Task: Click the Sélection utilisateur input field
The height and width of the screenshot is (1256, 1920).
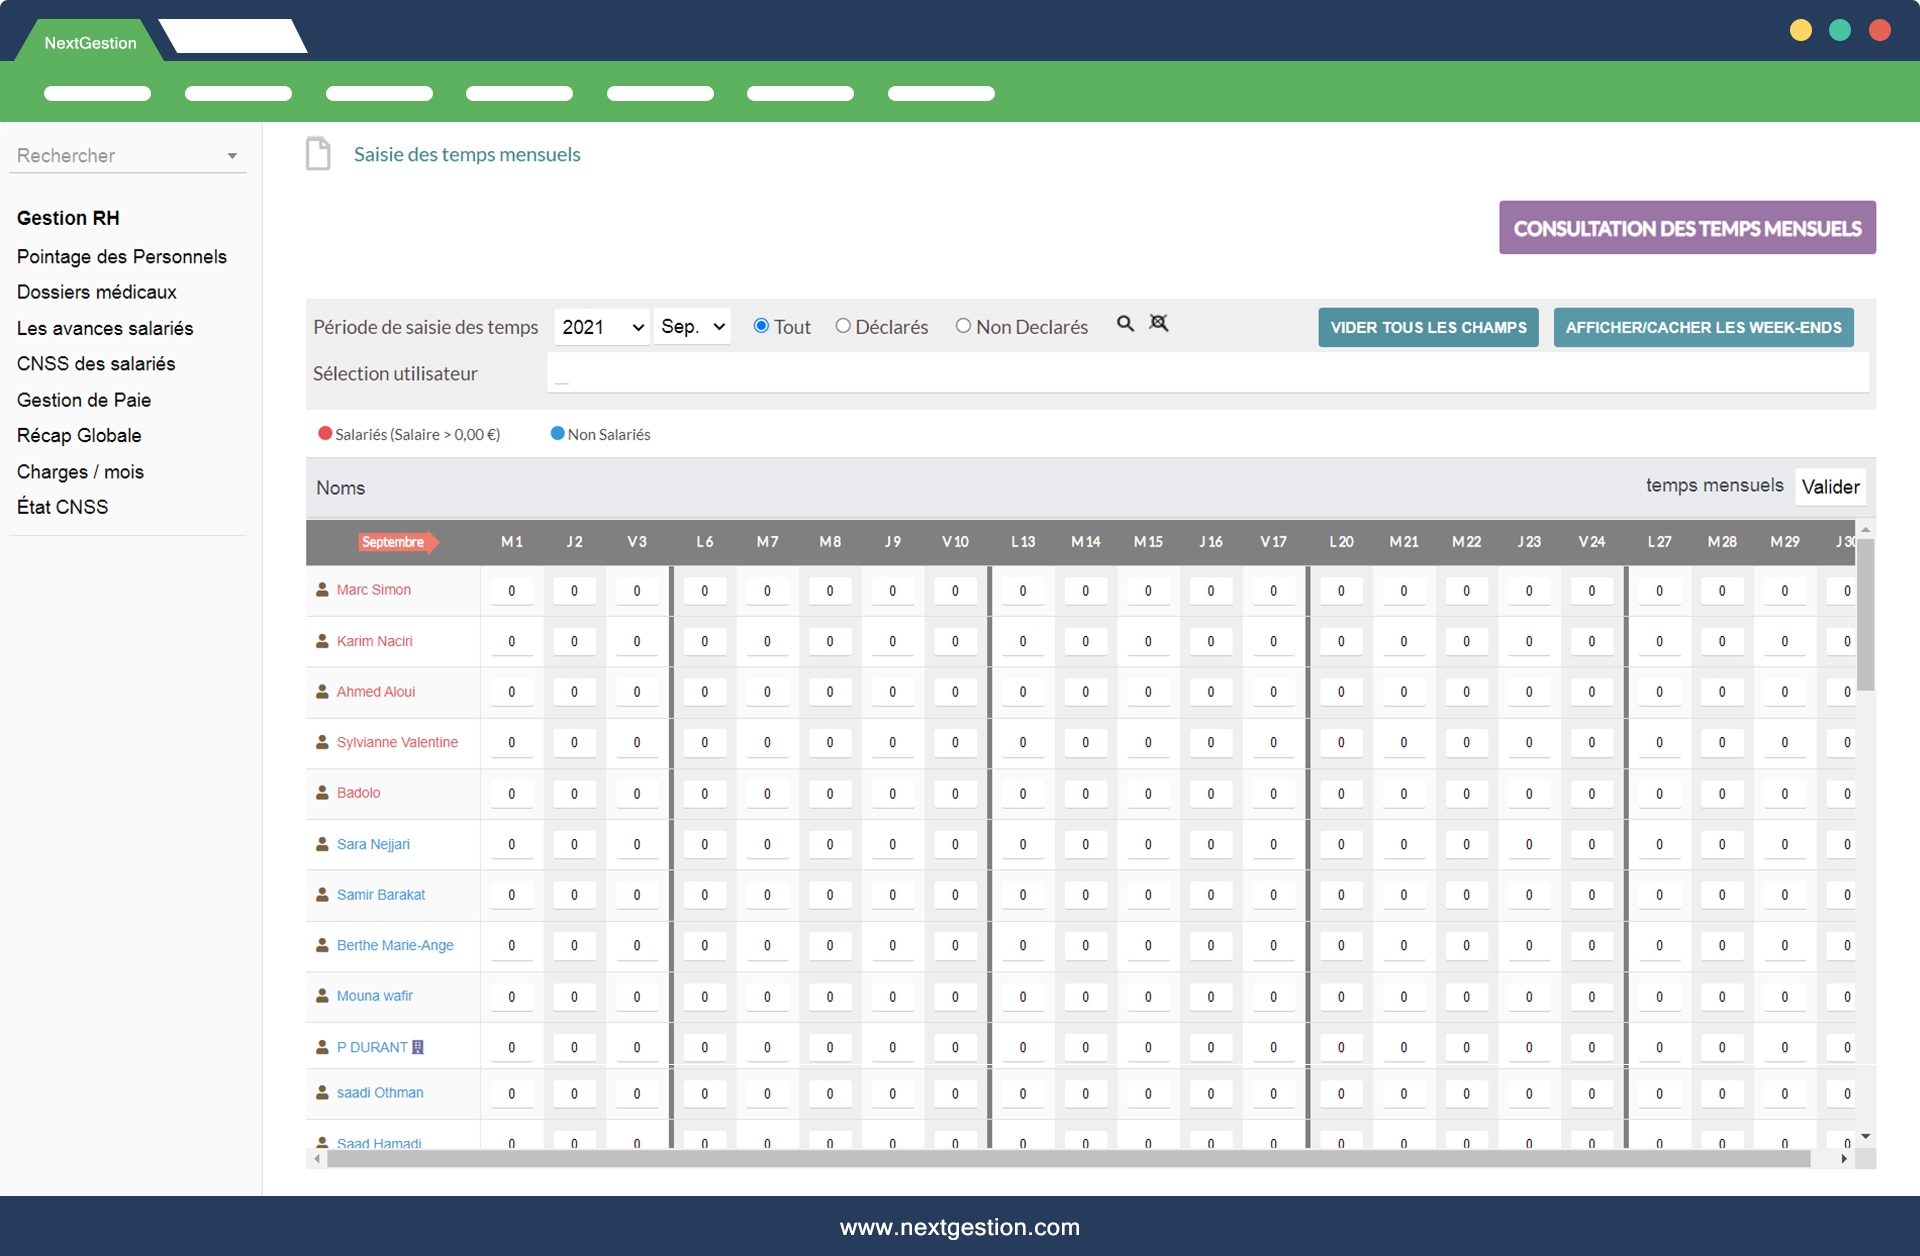Action: 1207,374
